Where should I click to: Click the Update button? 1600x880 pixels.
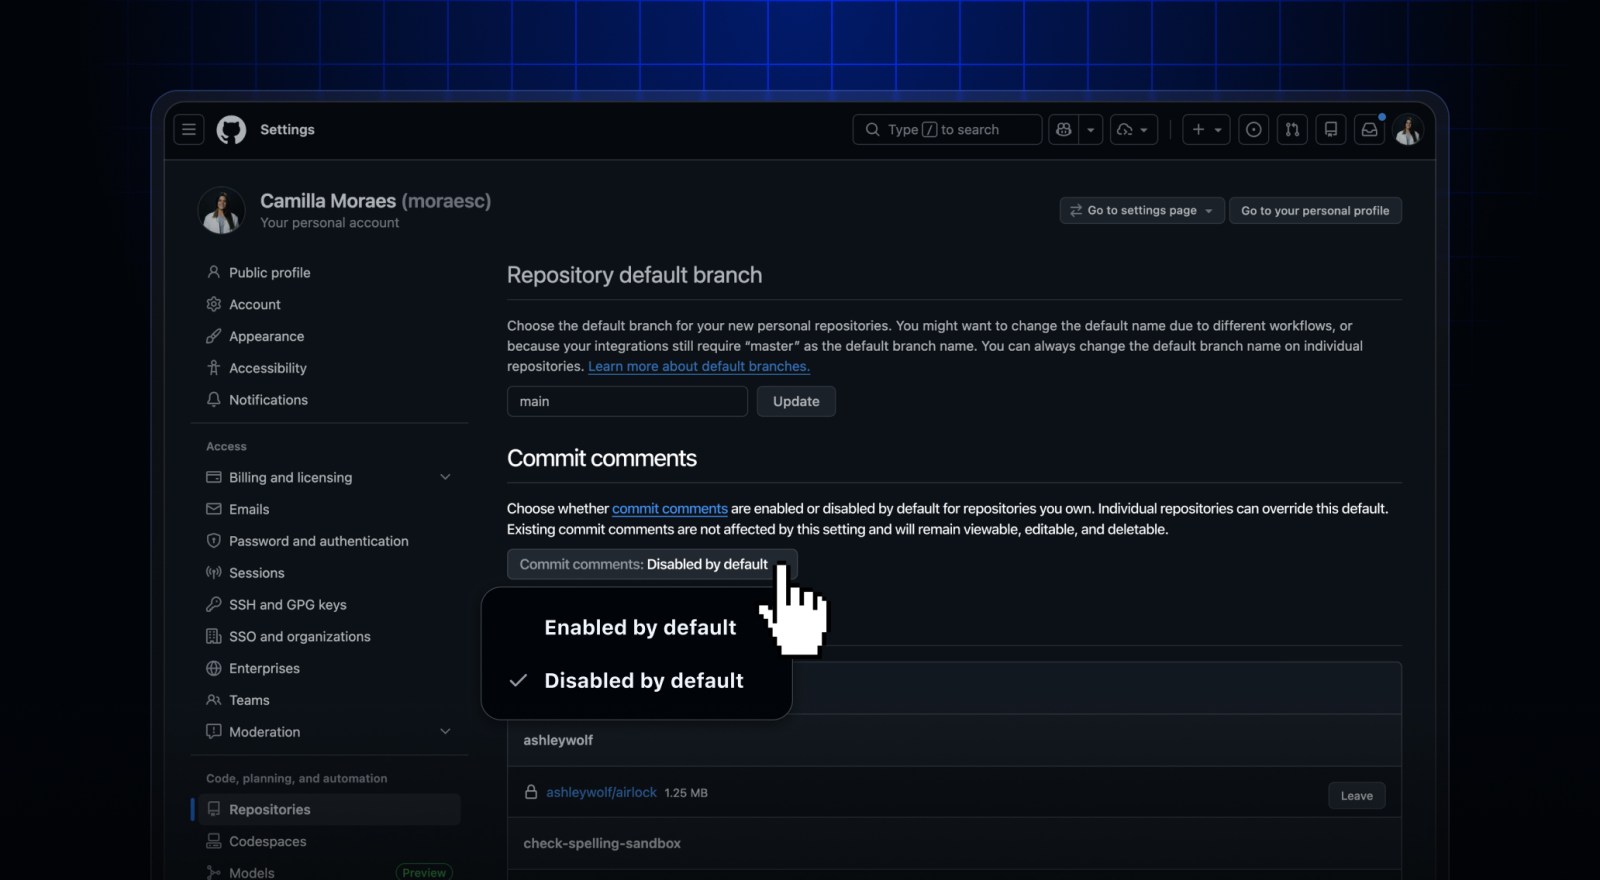(x=796, y=402)
